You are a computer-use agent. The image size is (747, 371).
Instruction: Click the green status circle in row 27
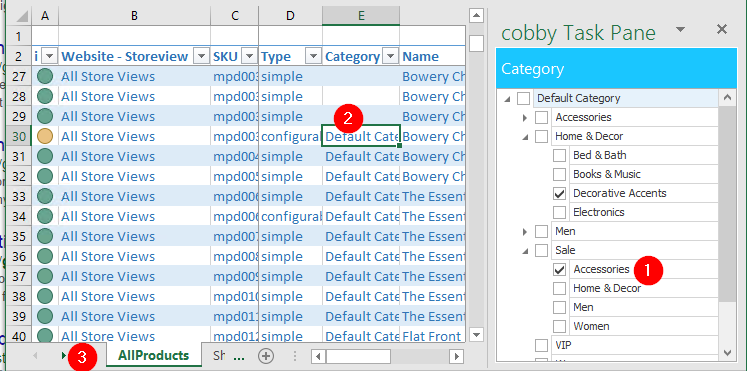click(45, 77)
